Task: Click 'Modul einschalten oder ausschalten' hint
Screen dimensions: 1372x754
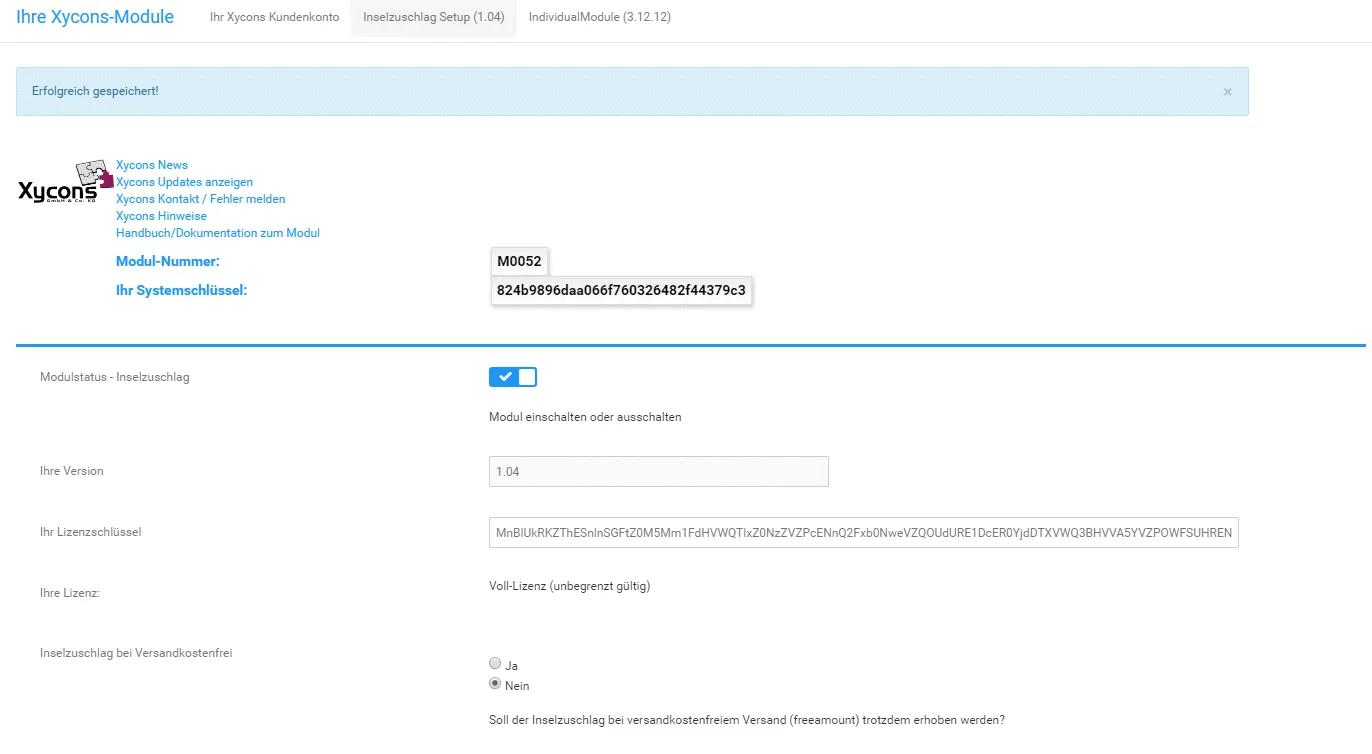Action: pyautogui.click(x=585, y=417)
